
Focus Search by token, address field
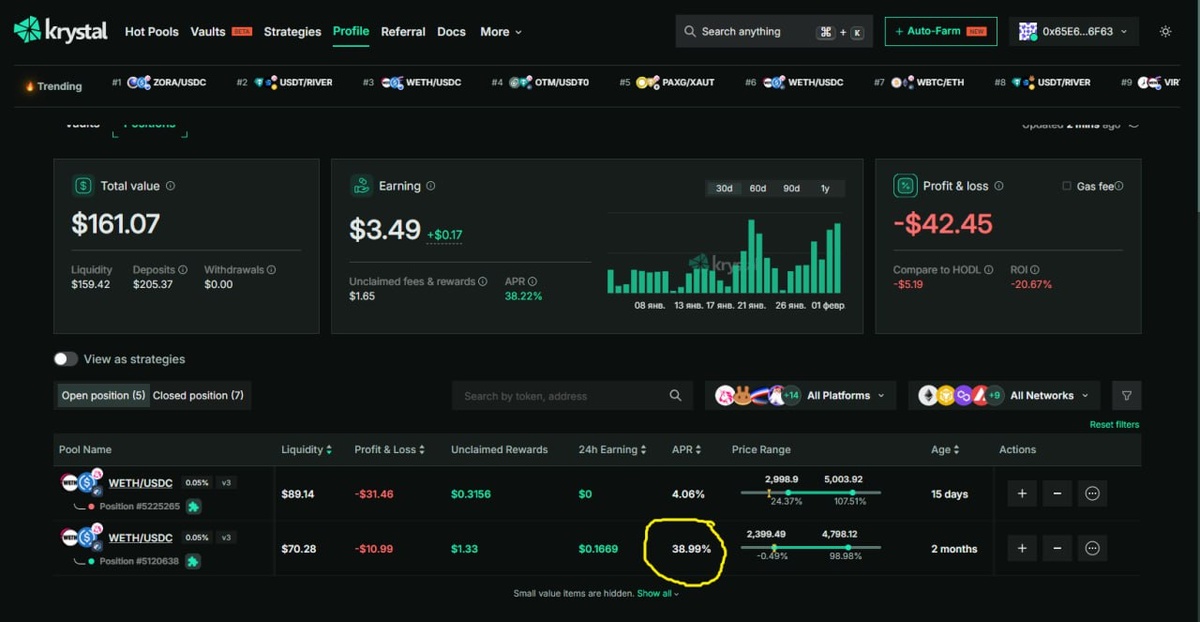click(x=572, y=396)
